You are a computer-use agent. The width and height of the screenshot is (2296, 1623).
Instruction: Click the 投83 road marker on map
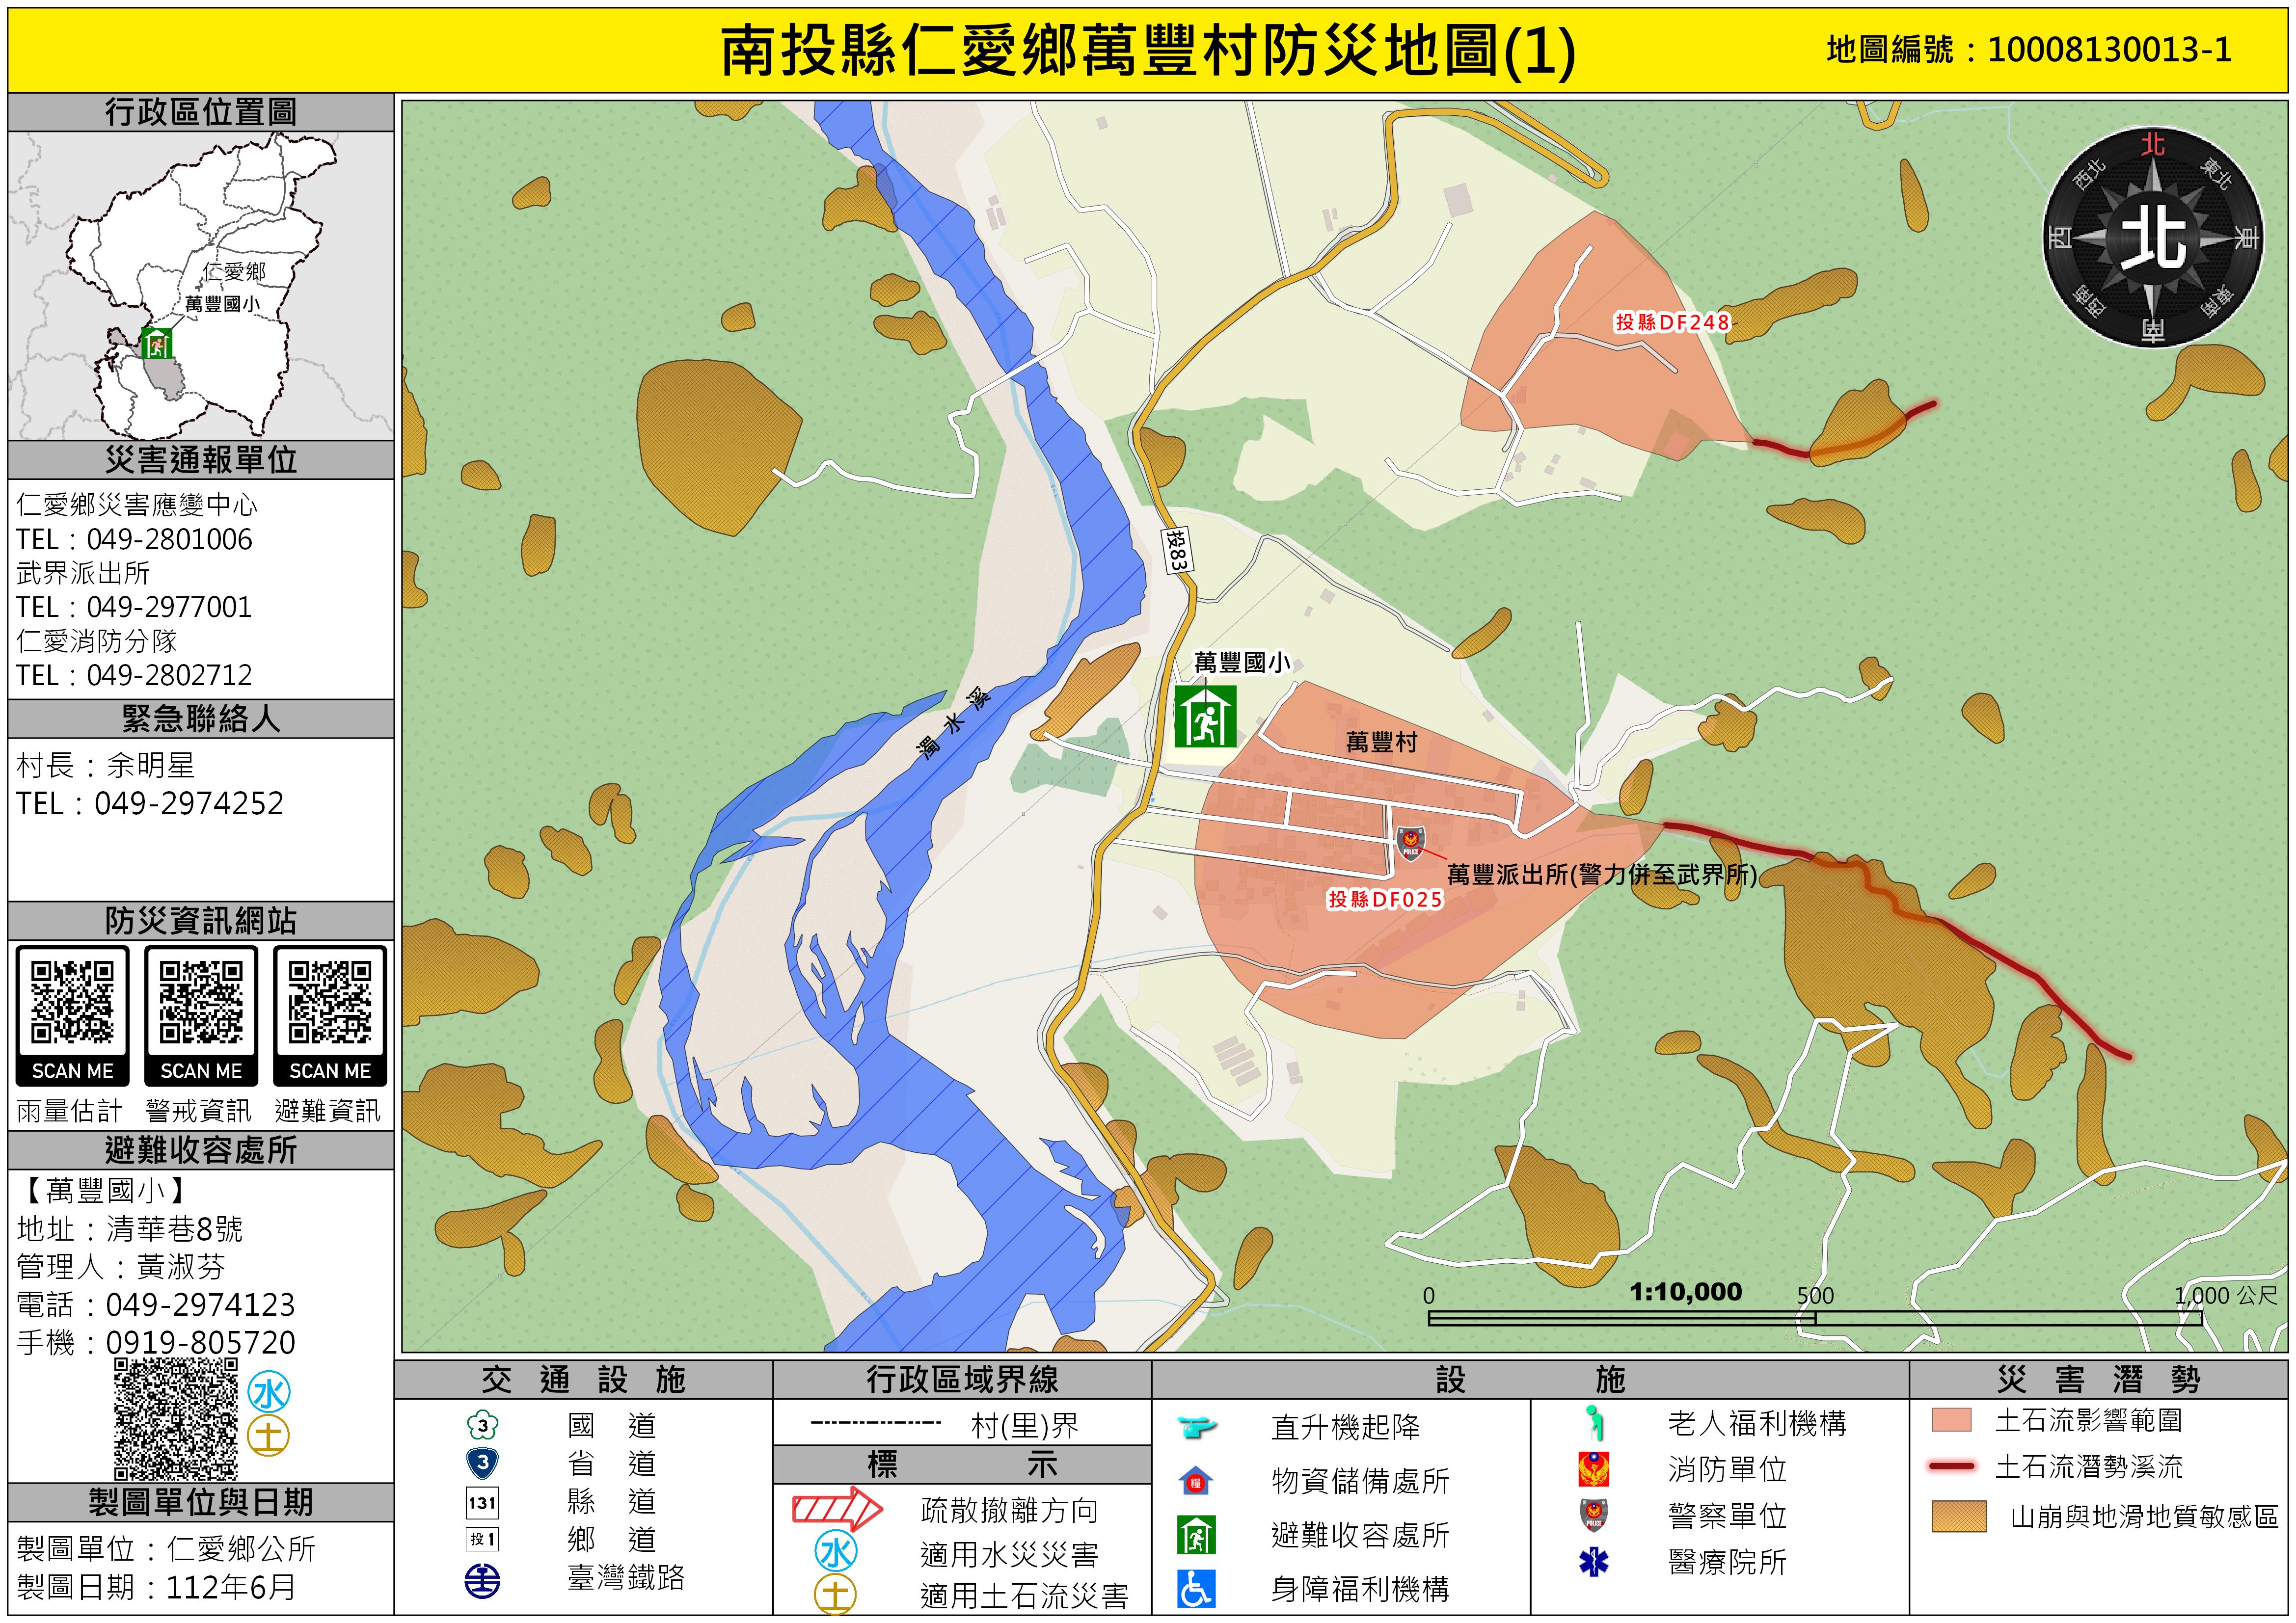pyautogui.click(x=1177, y=550)
